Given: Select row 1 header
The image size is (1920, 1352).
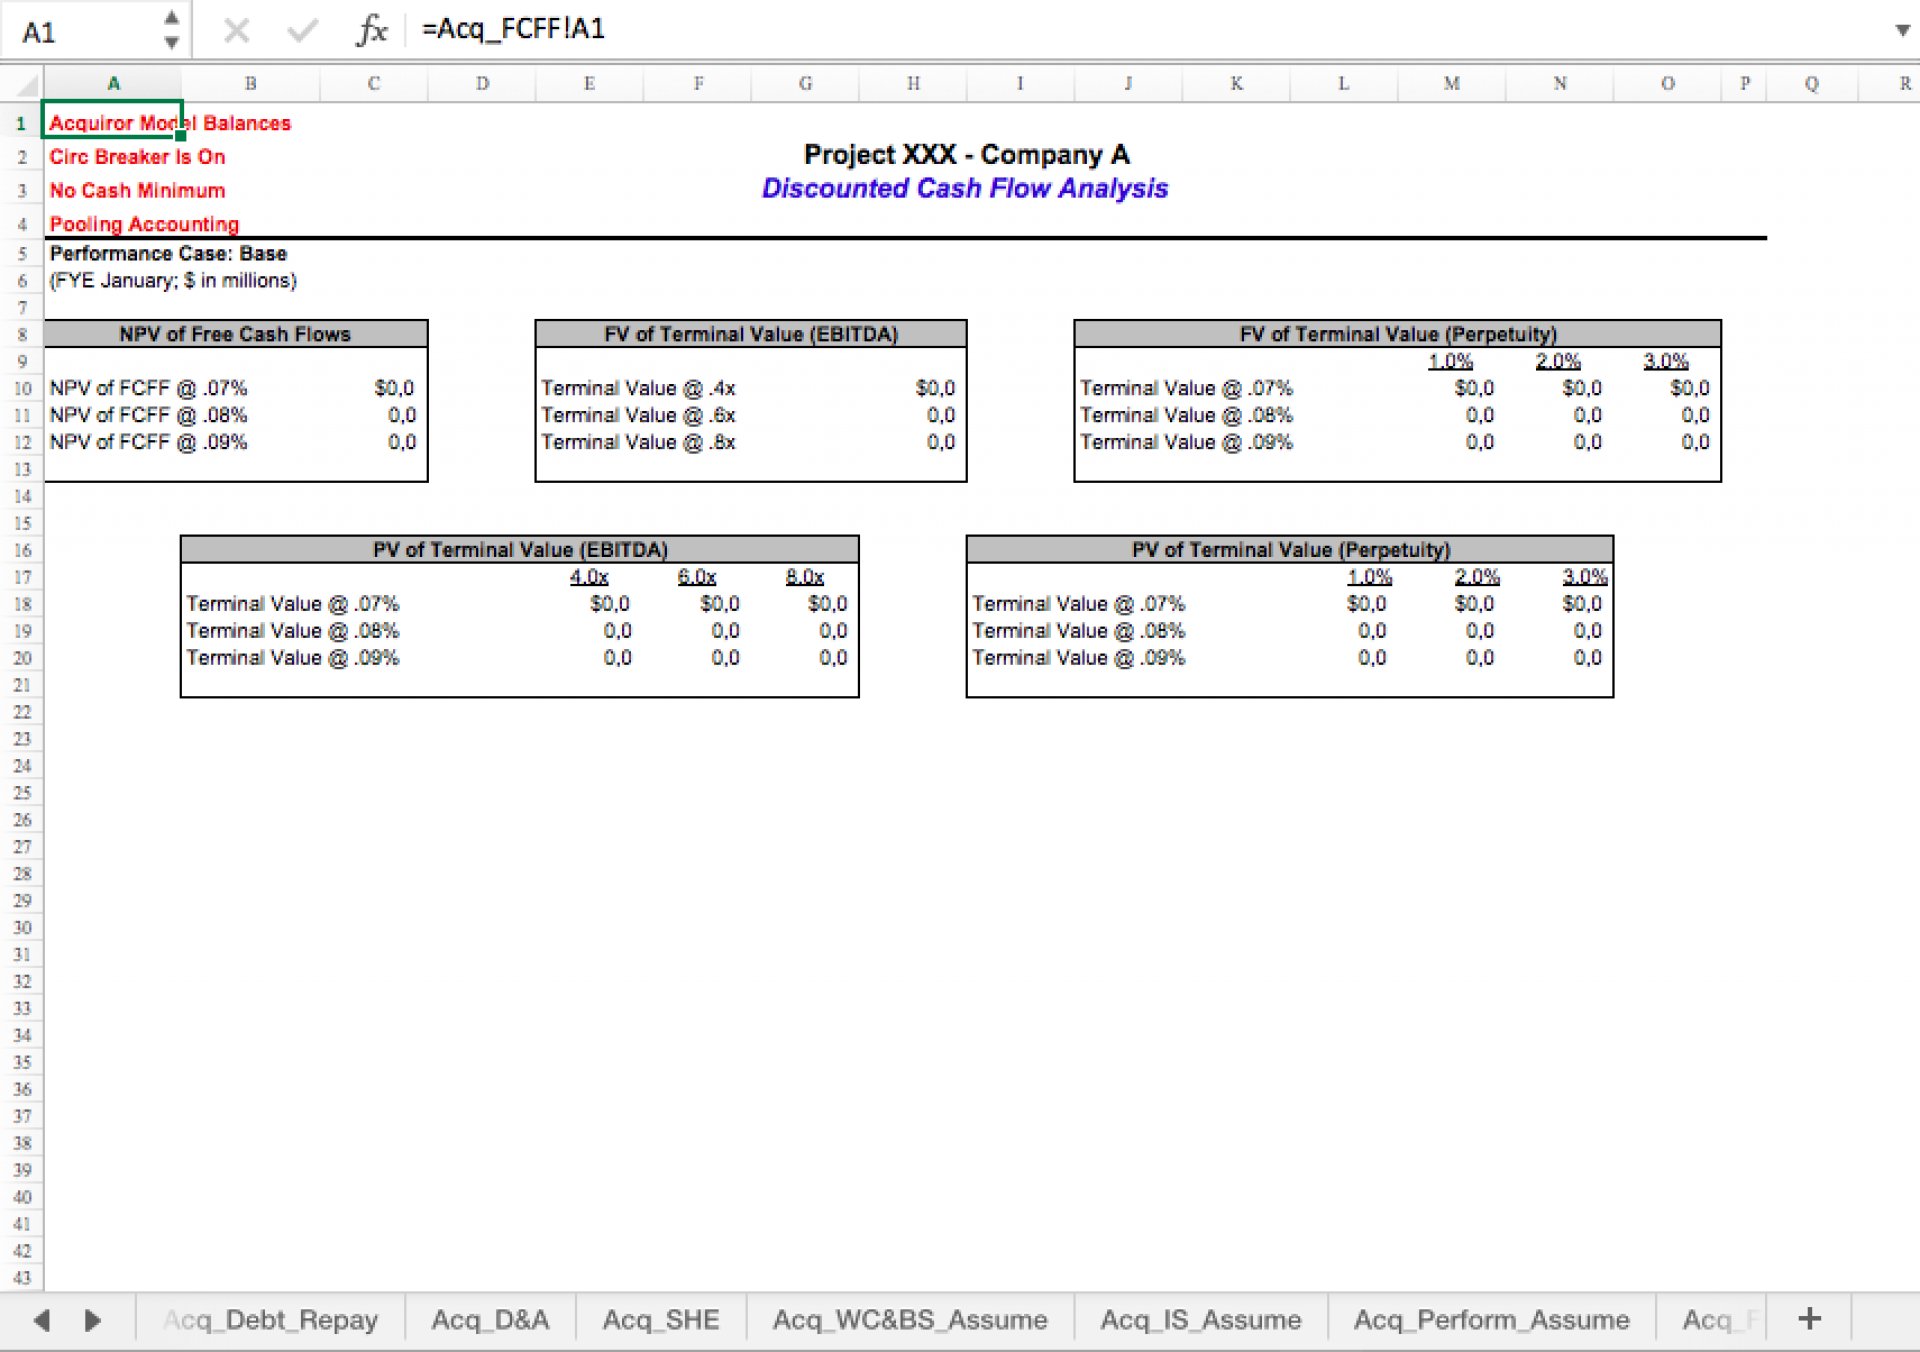Looking at the screenshot, I should click(21, 123).
